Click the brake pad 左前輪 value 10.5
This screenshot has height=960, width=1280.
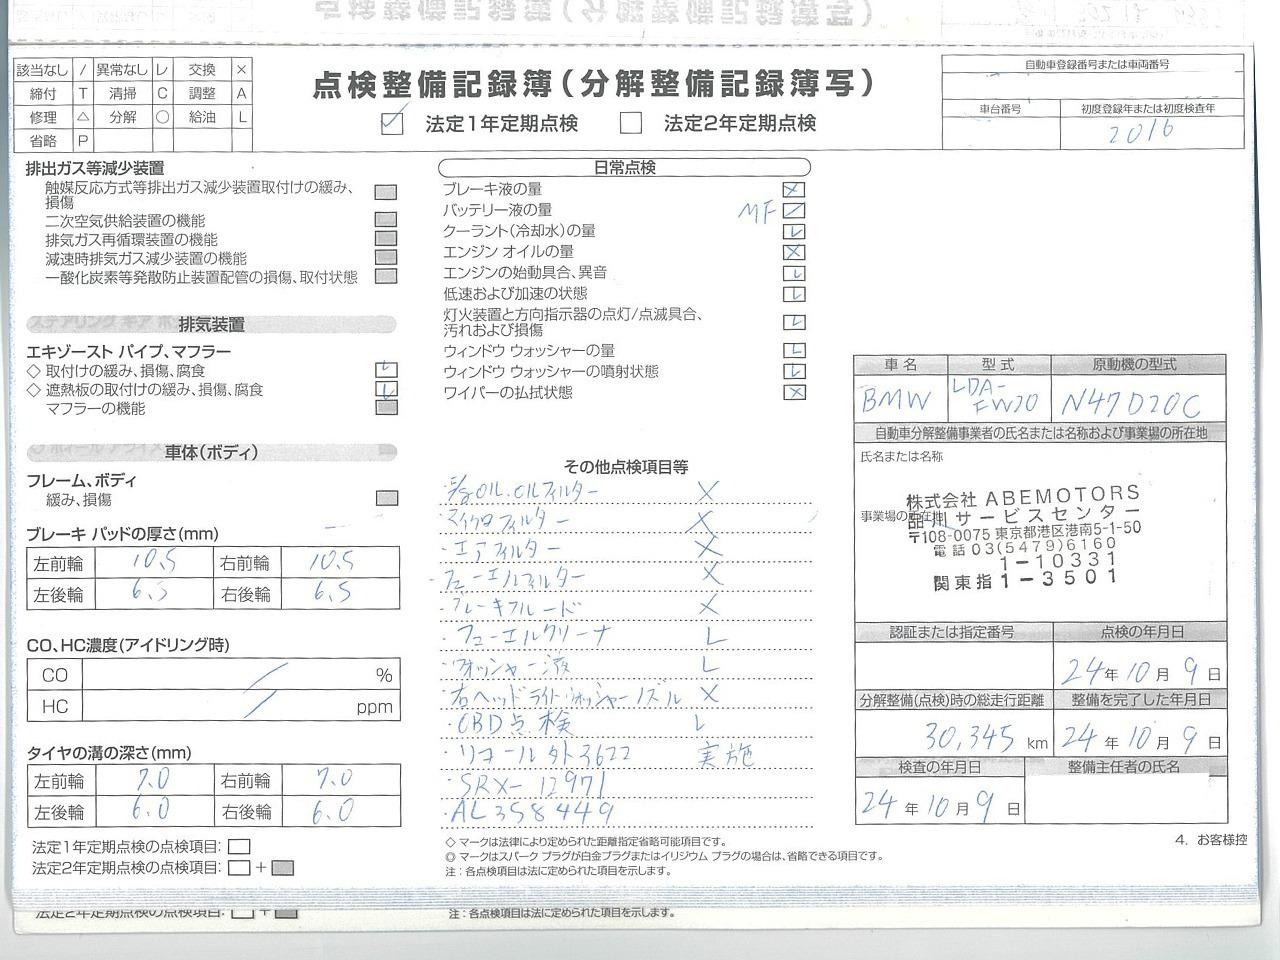(x=153, y=562)
